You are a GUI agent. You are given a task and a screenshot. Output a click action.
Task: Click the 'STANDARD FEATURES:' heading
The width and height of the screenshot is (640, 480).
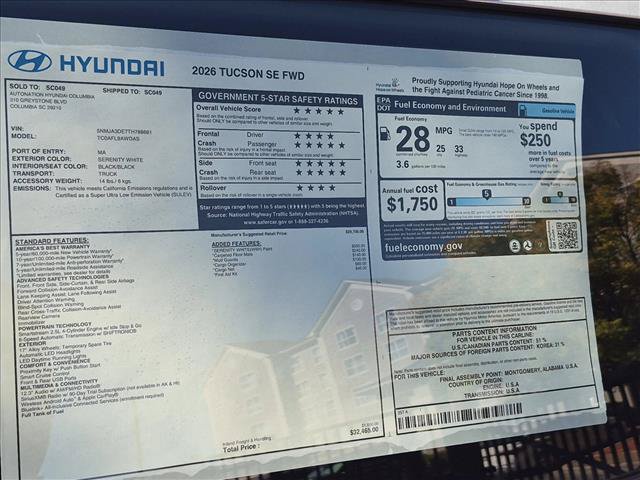click(52, 241)
